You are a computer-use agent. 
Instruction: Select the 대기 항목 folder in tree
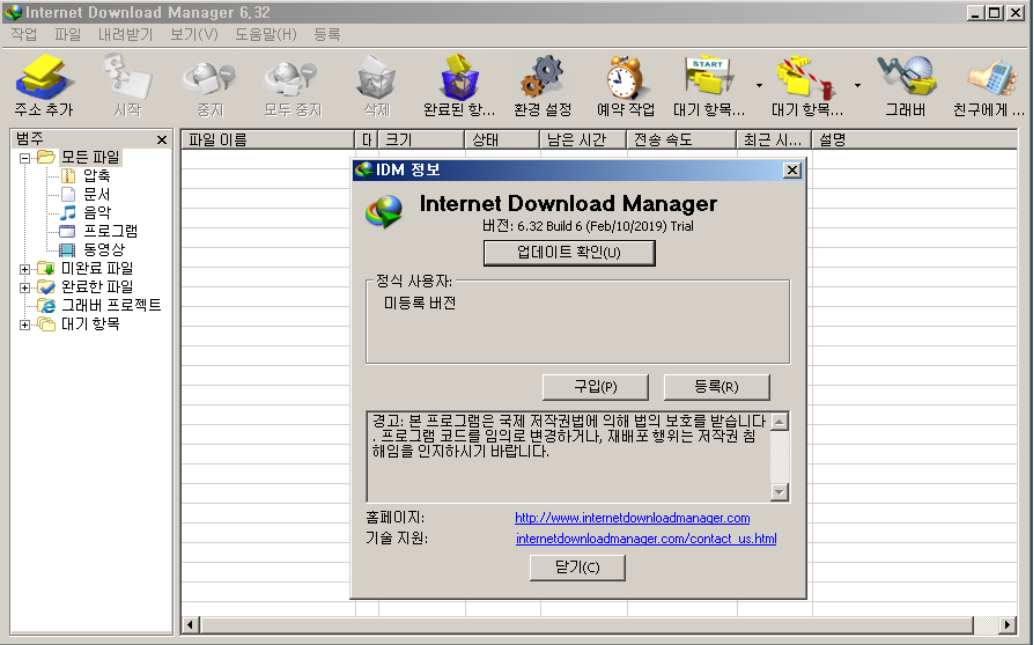pyautogui.click(x=90, y=324)
